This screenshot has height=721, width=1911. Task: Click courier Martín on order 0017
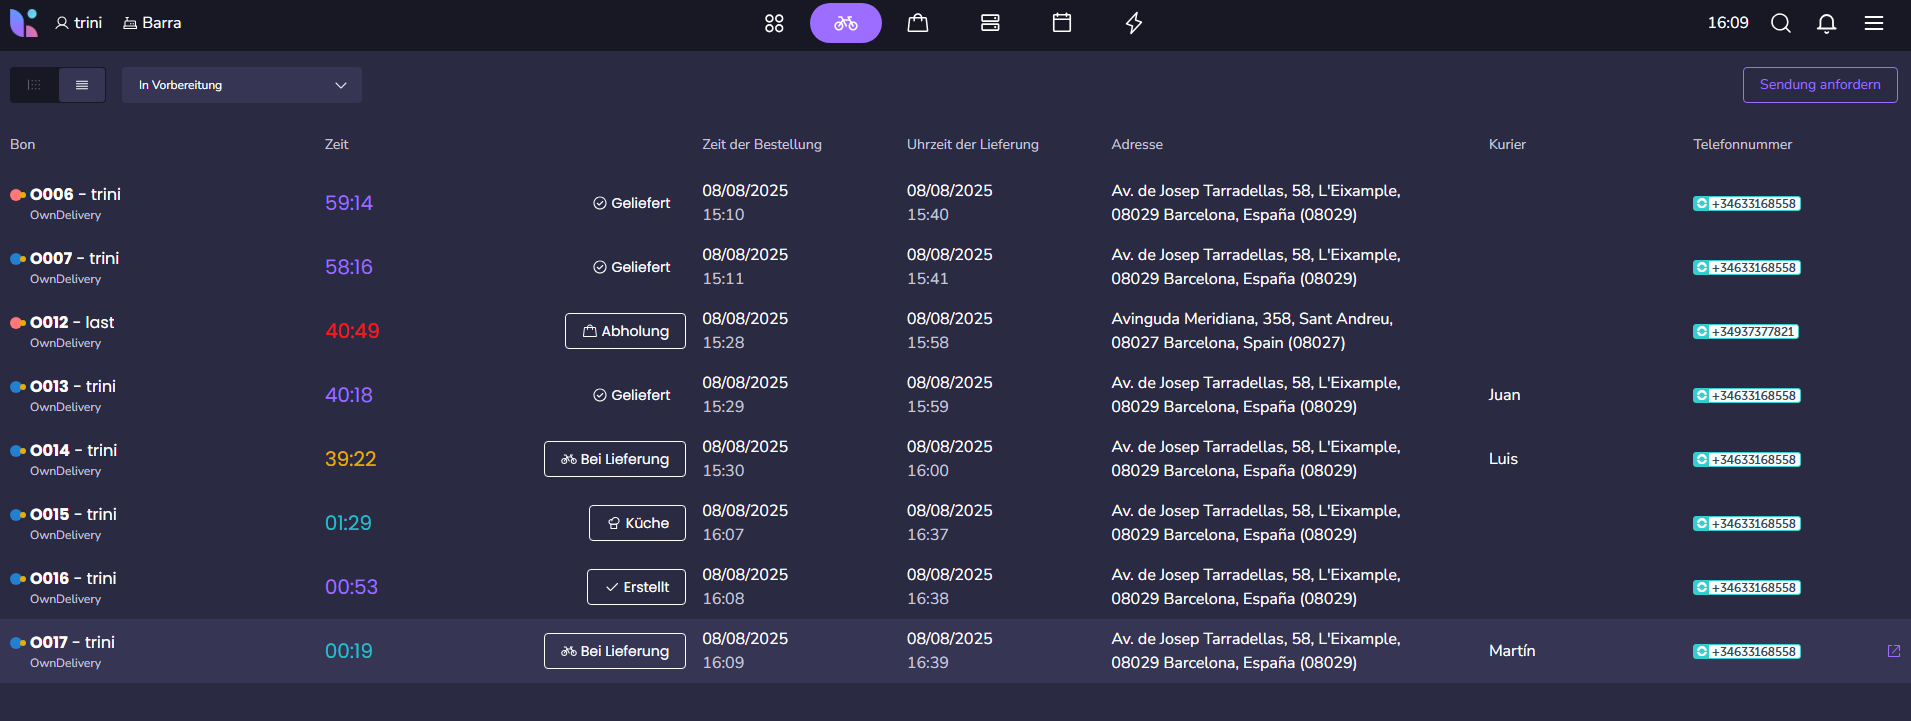point(1512,651)
